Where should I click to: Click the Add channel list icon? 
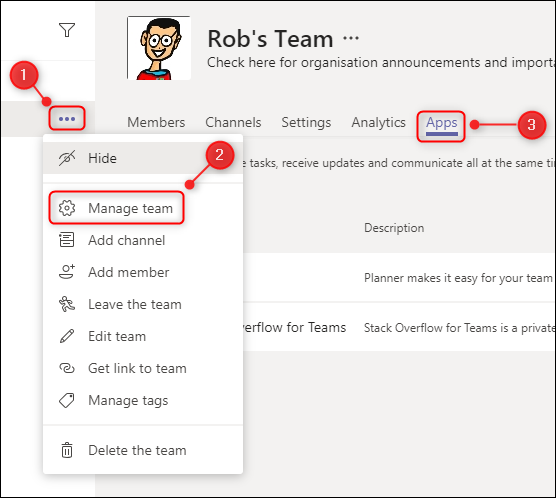pyautogui.click(x=67, y=240)
